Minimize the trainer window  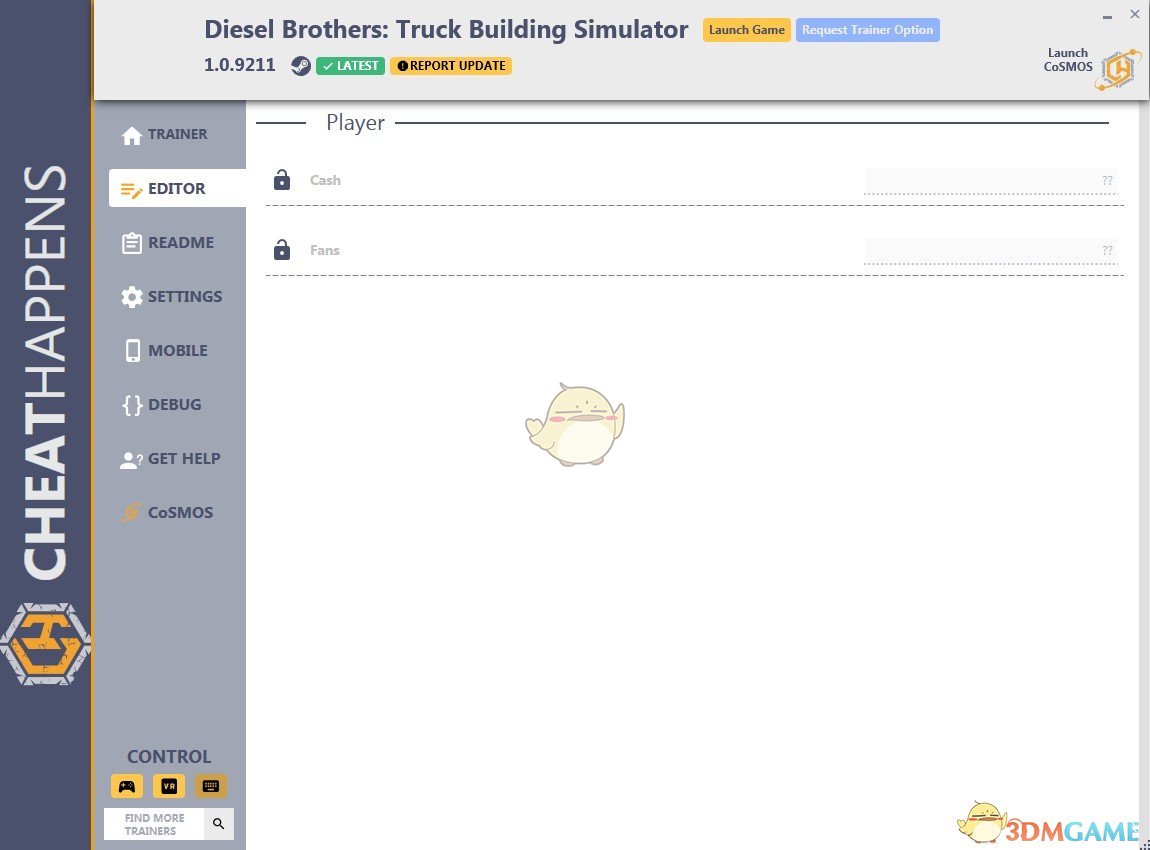1107,15
